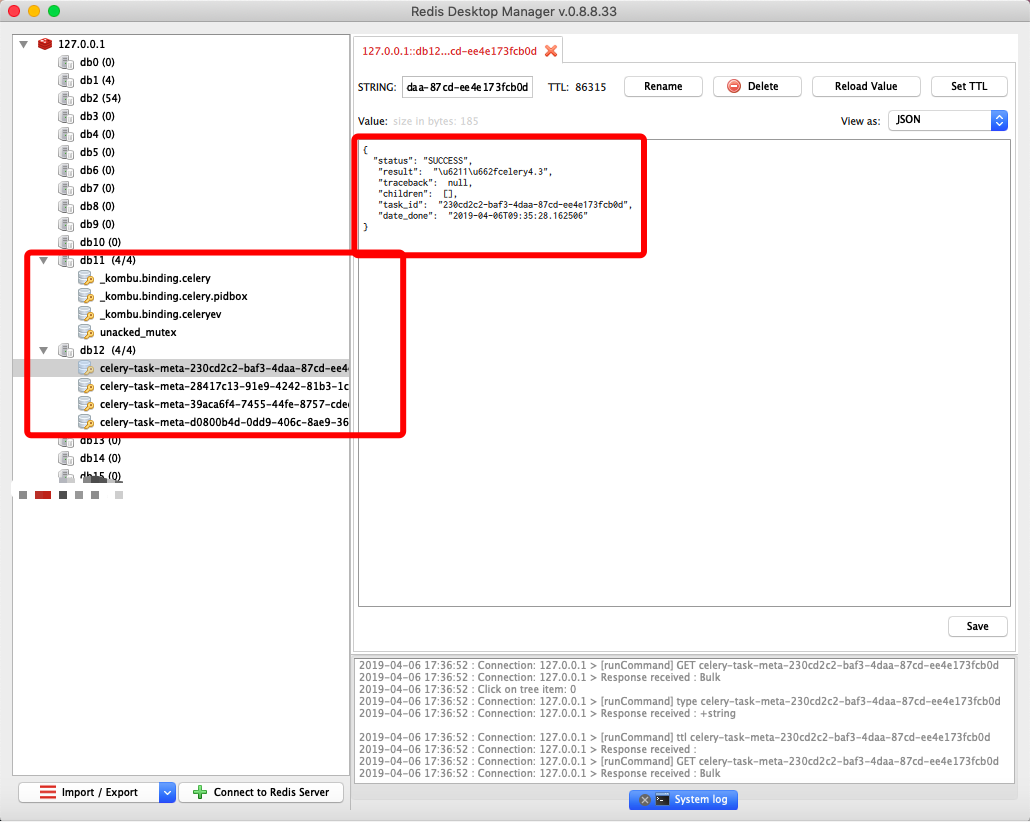Viewport: 1030px width, 822px height.
Task: Click the terminal icon on System log button
Action: (x=662, y=799)
